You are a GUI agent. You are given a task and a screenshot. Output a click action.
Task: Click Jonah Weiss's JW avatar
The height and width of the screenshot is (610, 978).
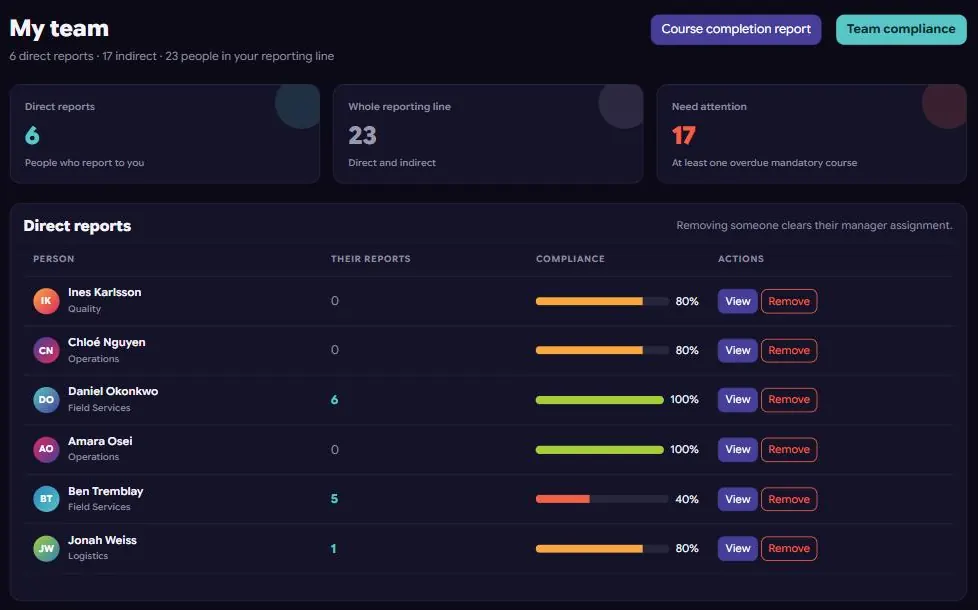click(46, 548)
